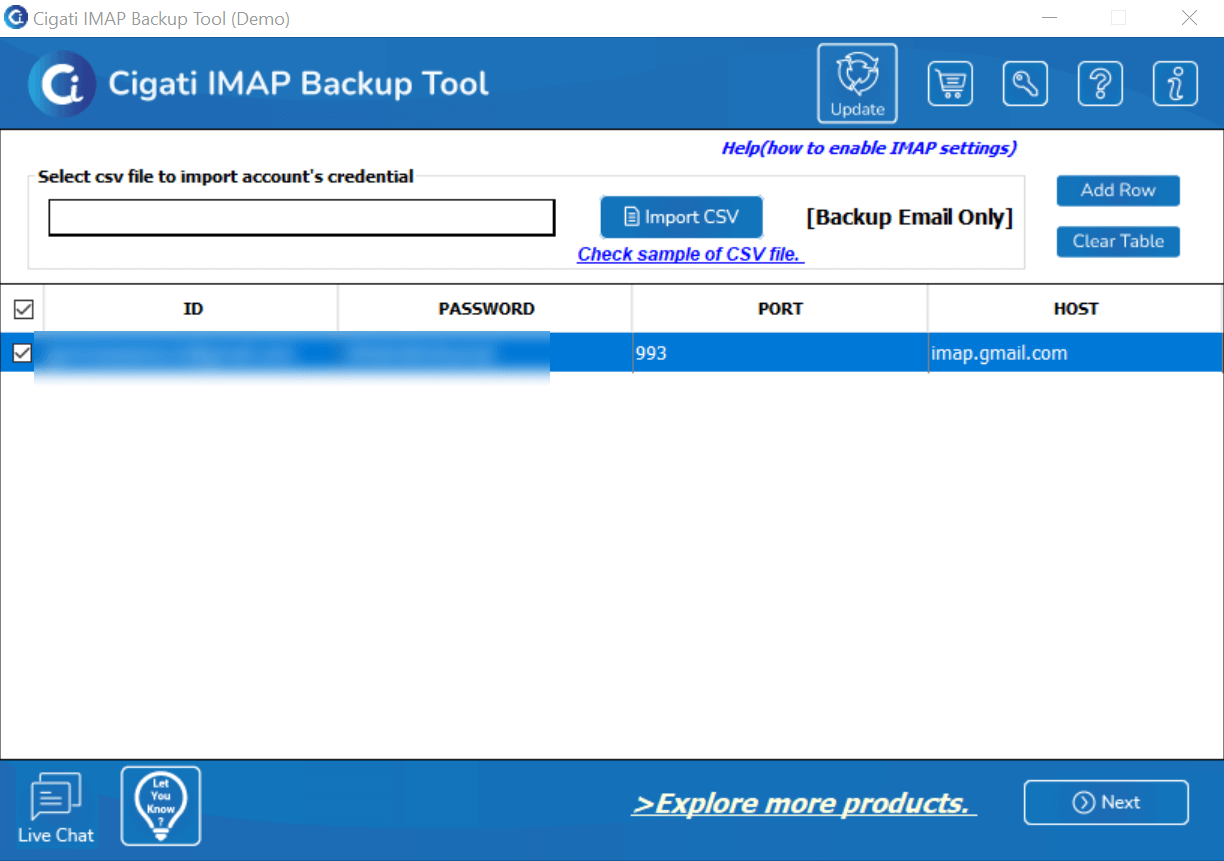Click the PASSWORD column header
The image size is (1224, 861).
point(486,309)
